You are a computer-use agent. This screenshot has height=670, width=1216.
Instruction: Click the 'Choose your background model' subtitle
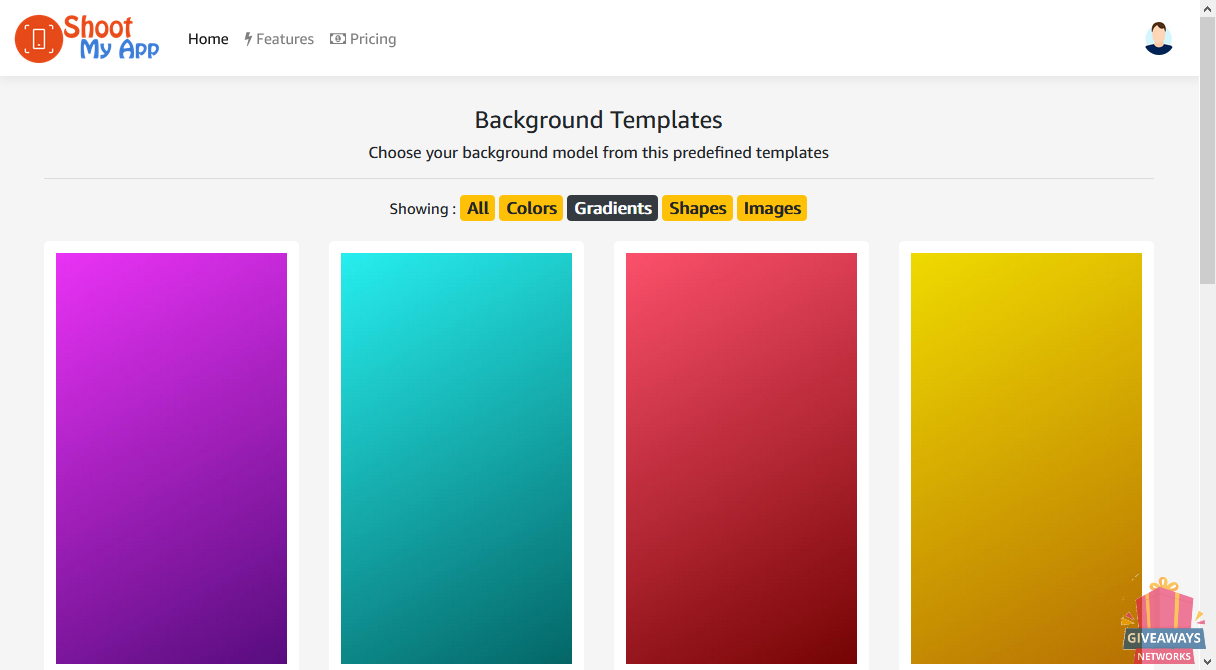click(x=599, y=153)
